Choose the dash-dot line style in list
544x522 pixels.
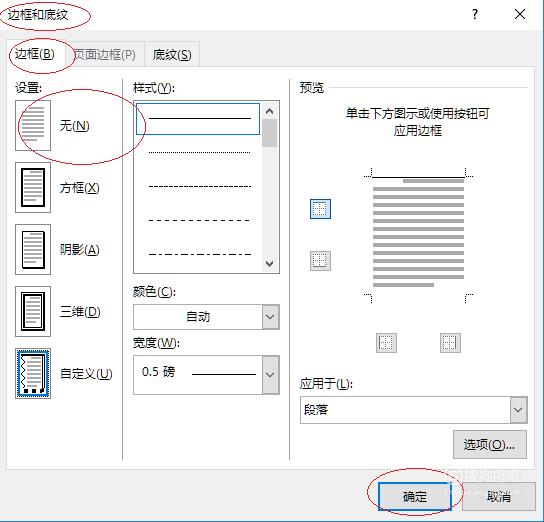click(x=199, y=254)
